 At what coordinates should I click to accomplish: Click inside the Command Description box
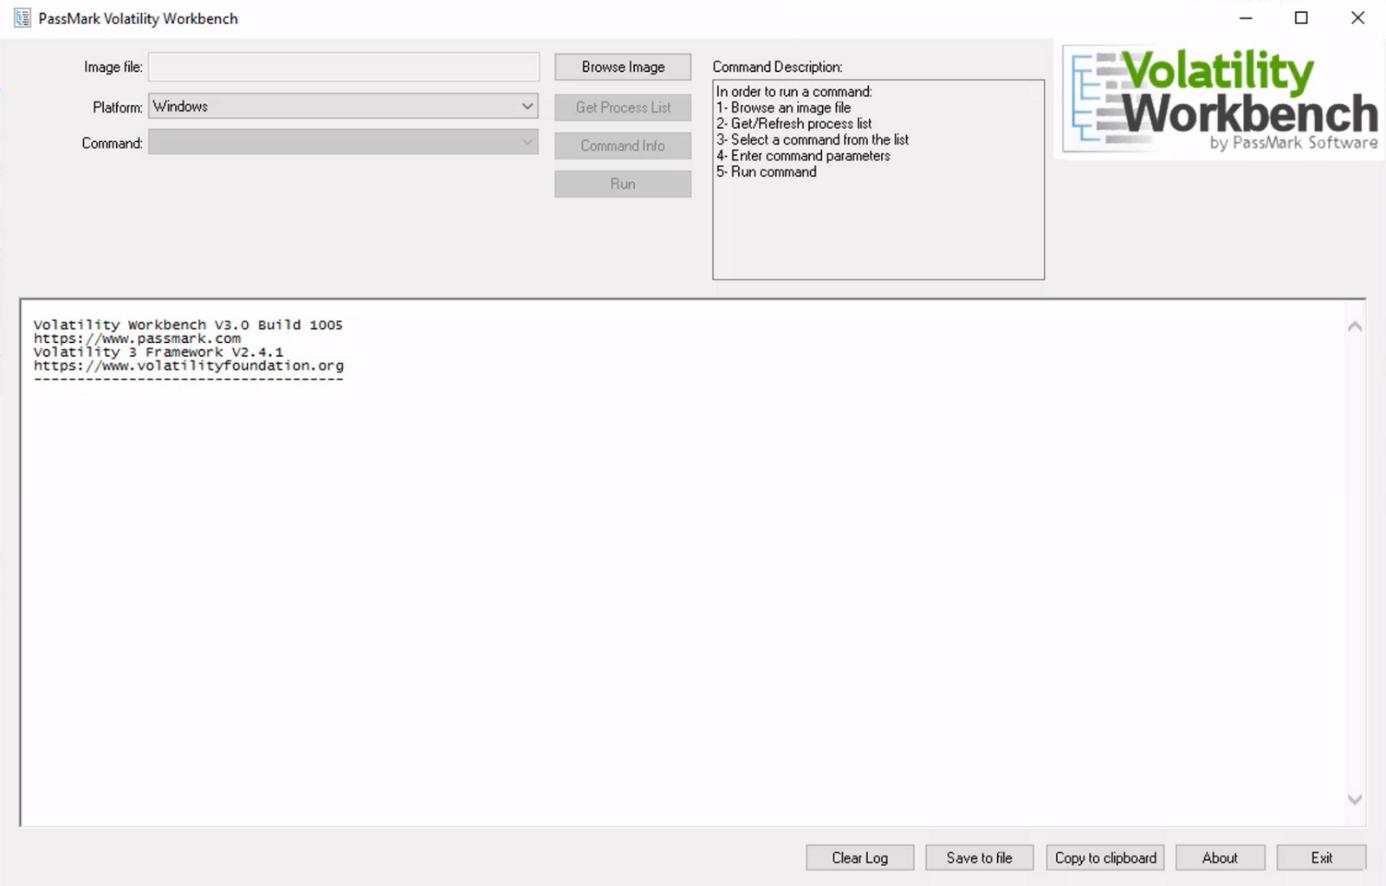(x=878, y=180)
